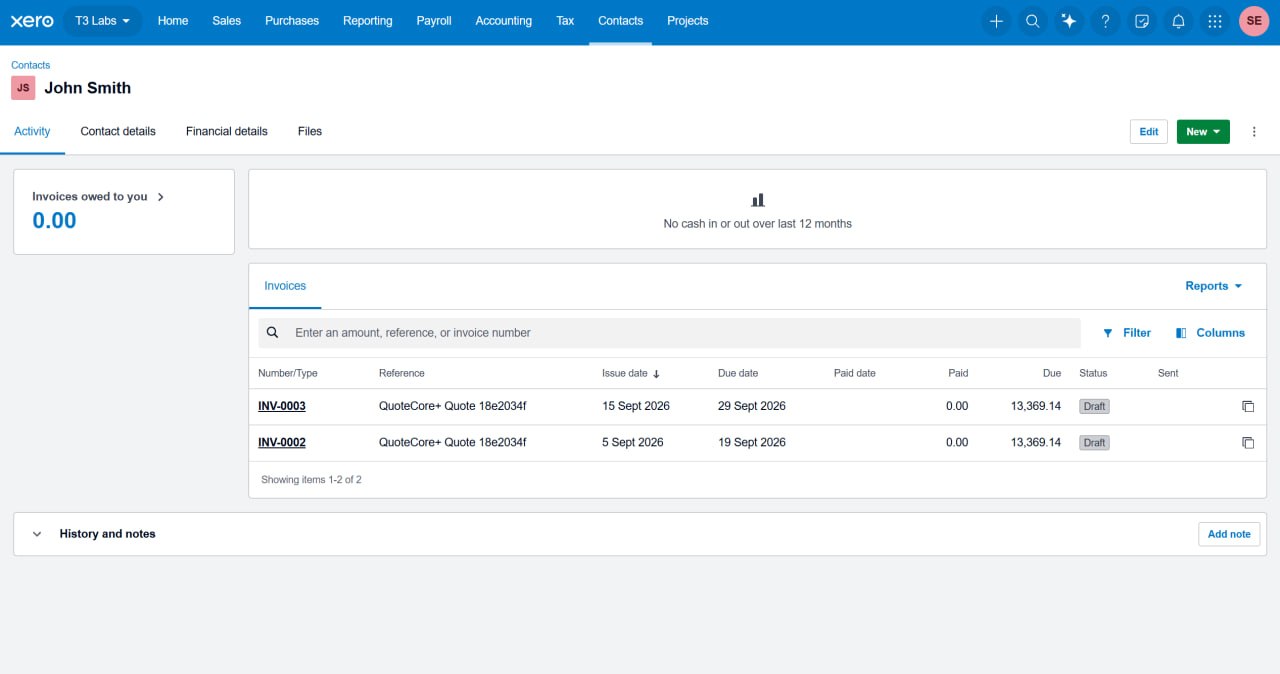Open the Contacts menu
This screenshot has width=1280, height=674.
pos(621,21)
